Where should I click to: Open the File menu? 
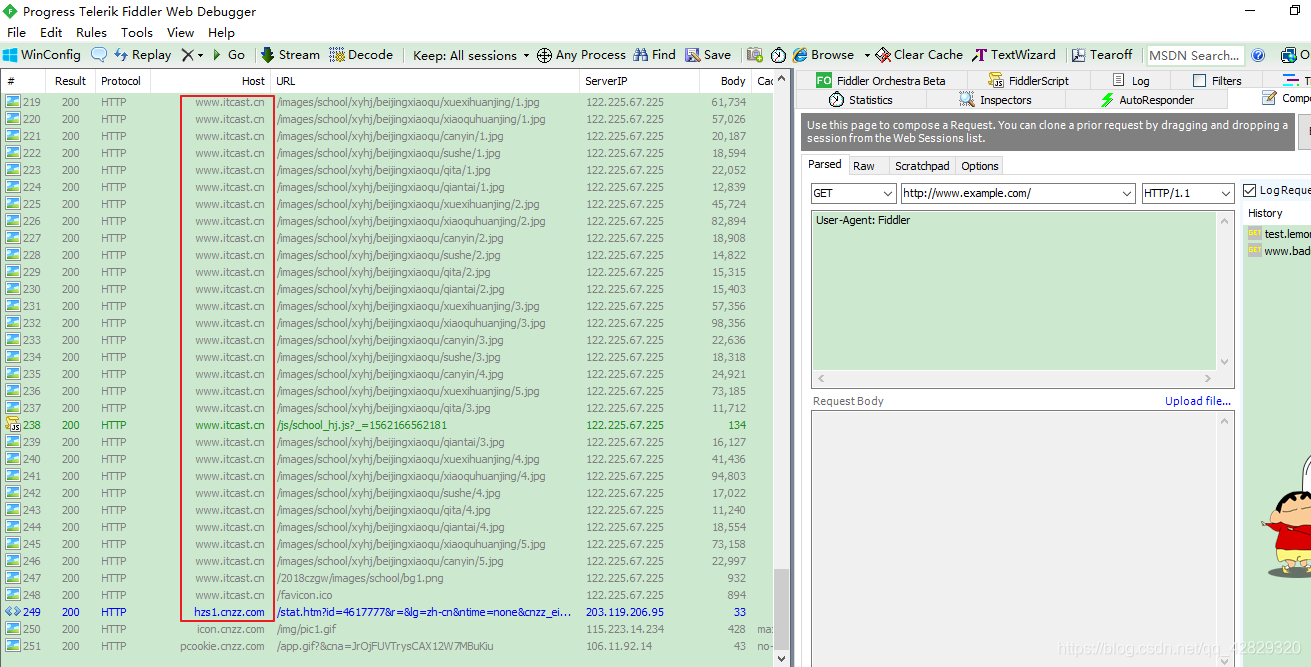16,33
